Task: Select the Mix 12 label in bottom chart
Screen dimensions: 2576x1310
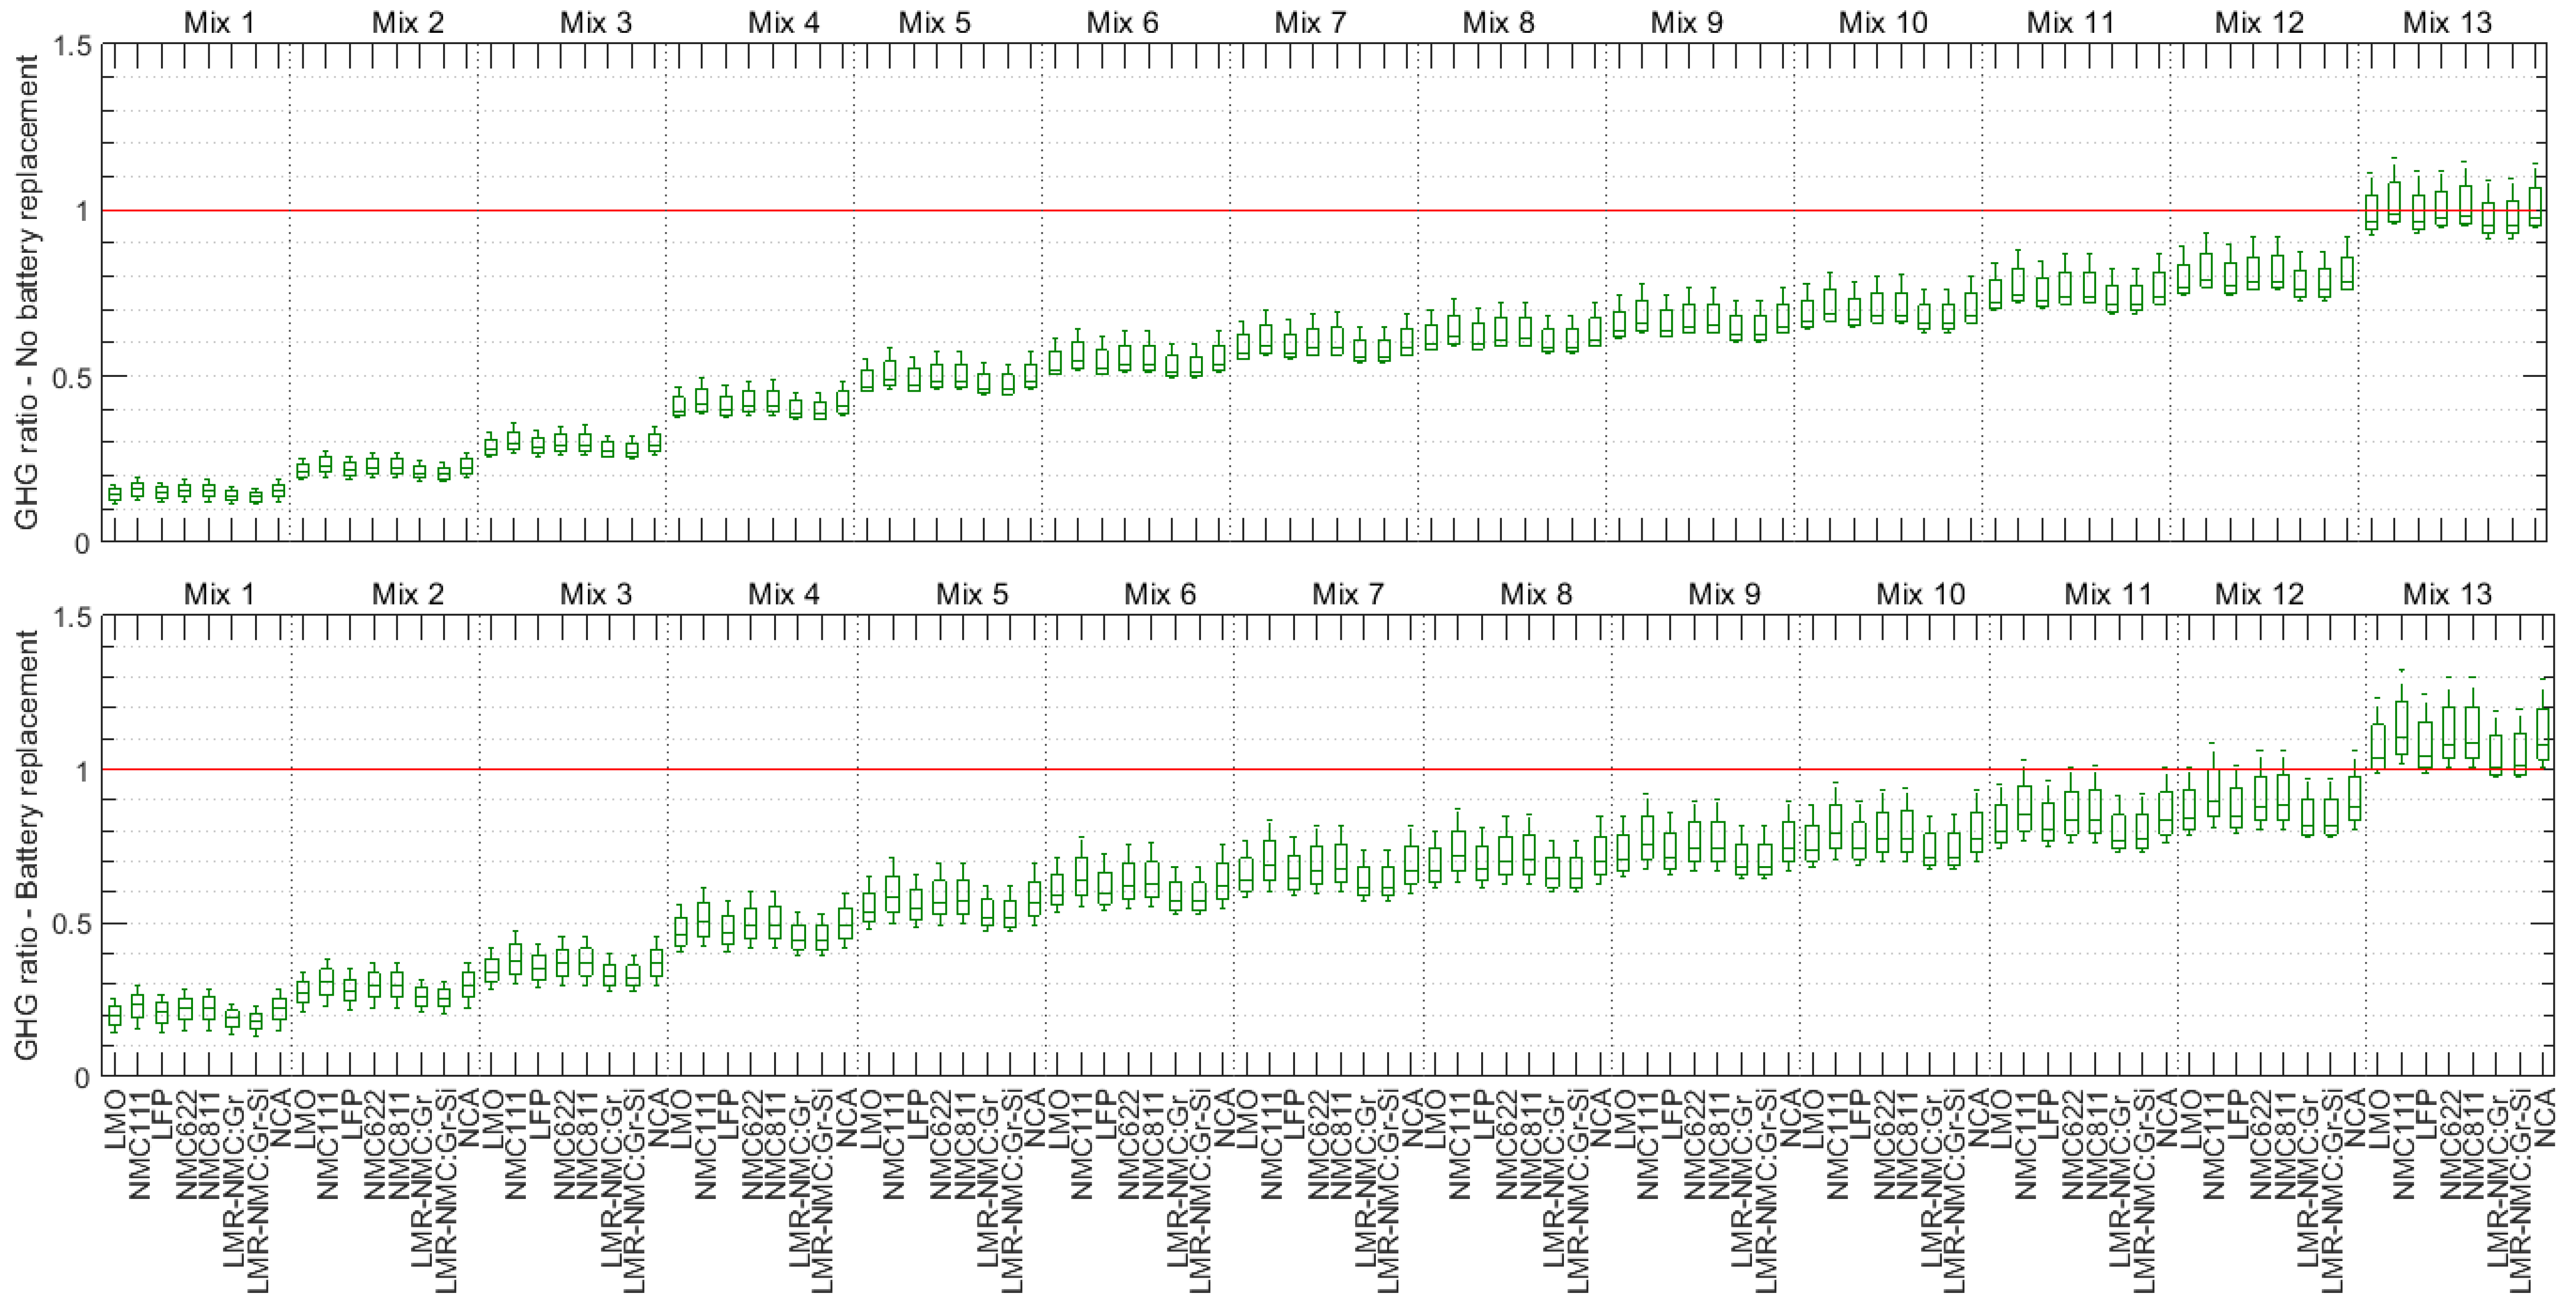Action: pos(2258,595)
